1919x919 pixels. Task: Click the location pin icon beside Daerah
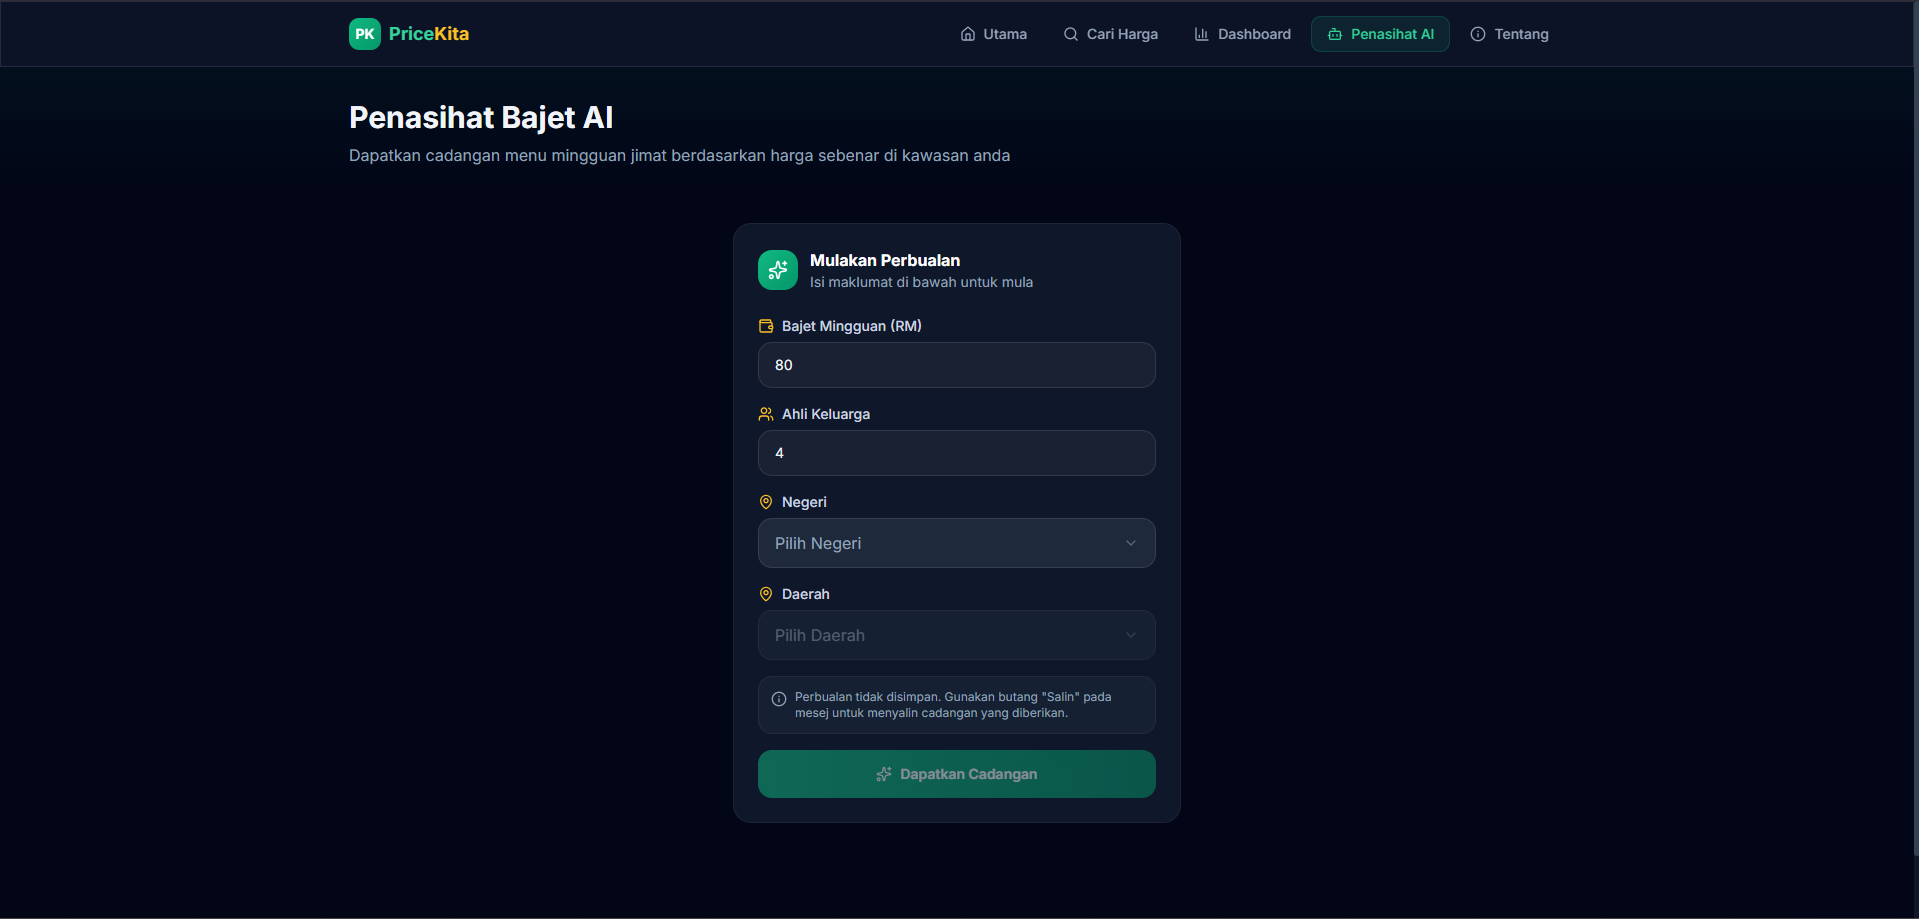pyautogui.click(x=766, y=594)
